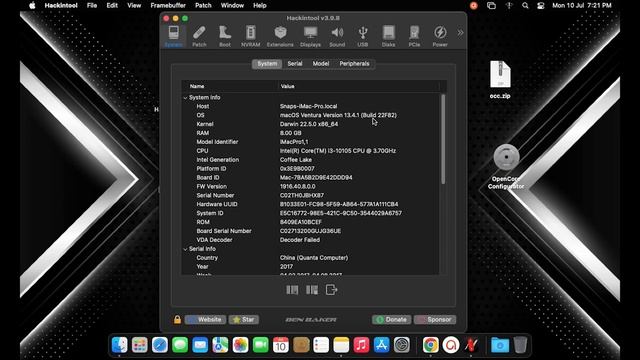640x360 pixels.
Task: Open the View menu
Action: (x=134, y=5)
